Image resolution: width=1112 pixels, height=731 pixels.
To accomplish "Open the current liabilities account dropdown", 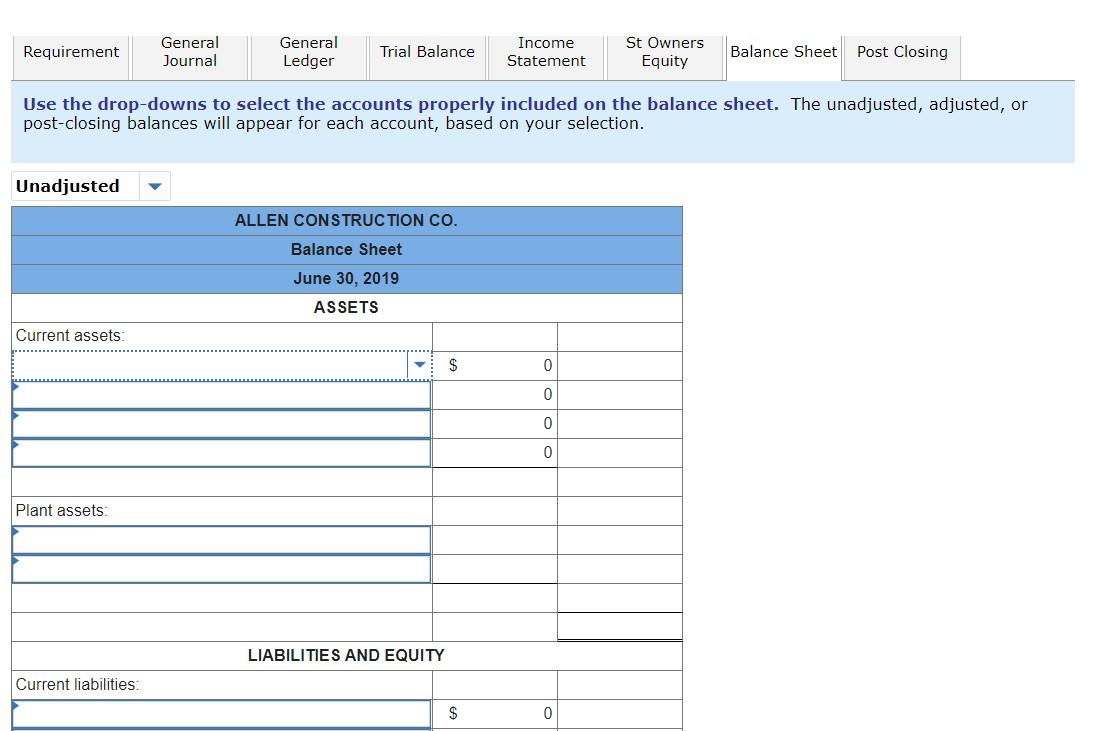I will click(x=220, y=713).
